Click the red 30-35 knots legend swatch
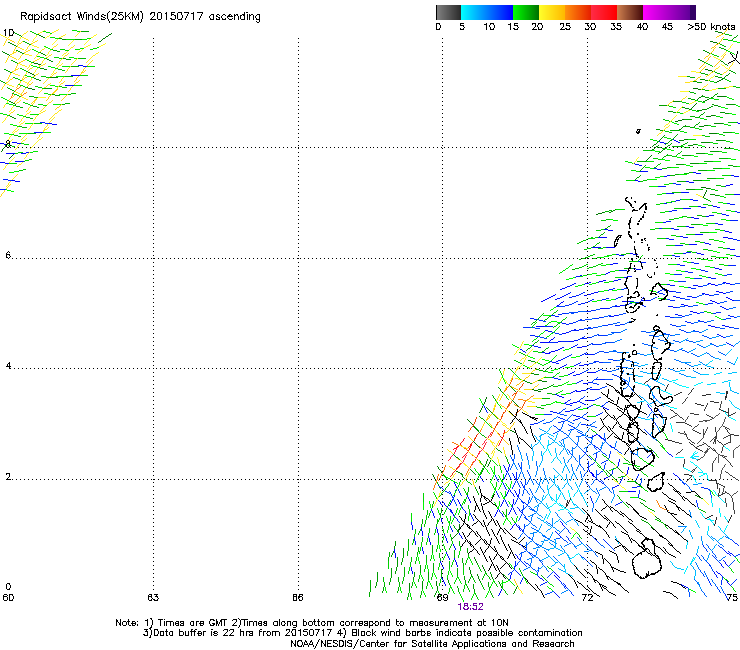Screen dimensions: 740x650 [604, 12]
